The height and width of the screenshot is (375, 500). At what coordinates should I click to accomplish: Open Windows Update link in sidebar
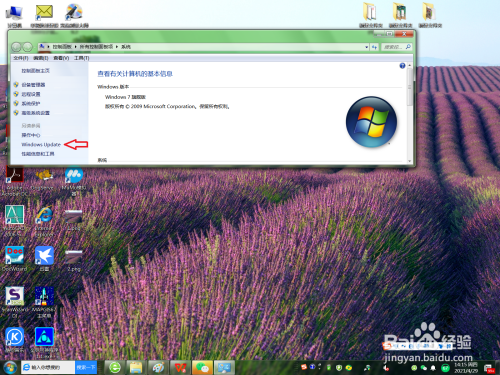(x=41, y=144)
